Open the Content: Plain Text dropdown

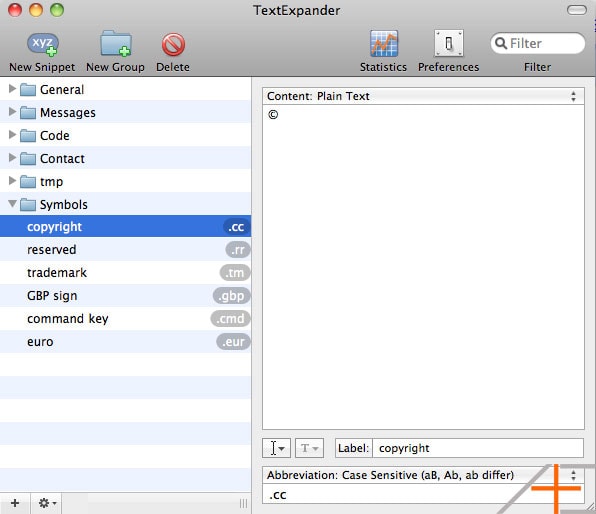coord(423,96)
